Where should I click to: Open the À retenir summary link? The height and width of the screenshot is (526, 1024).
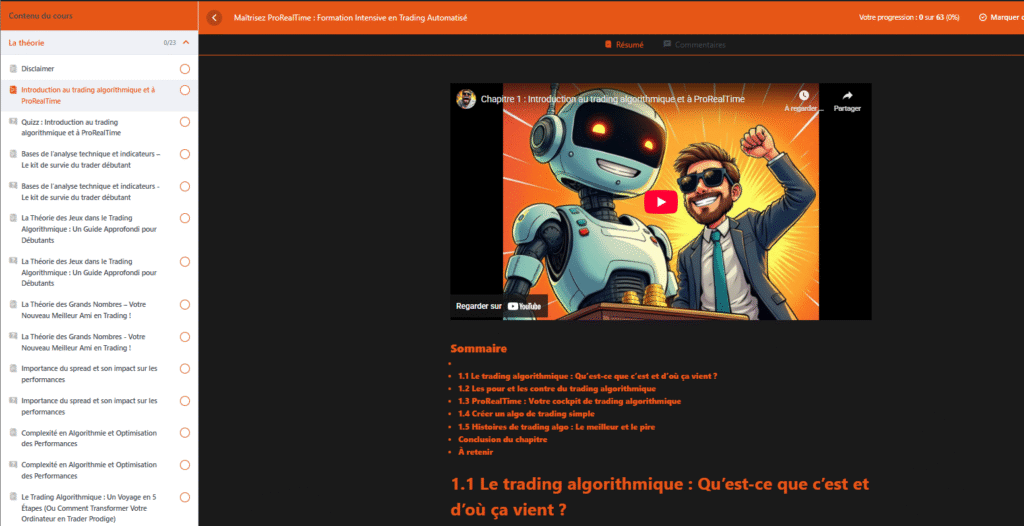coord(474,452)
